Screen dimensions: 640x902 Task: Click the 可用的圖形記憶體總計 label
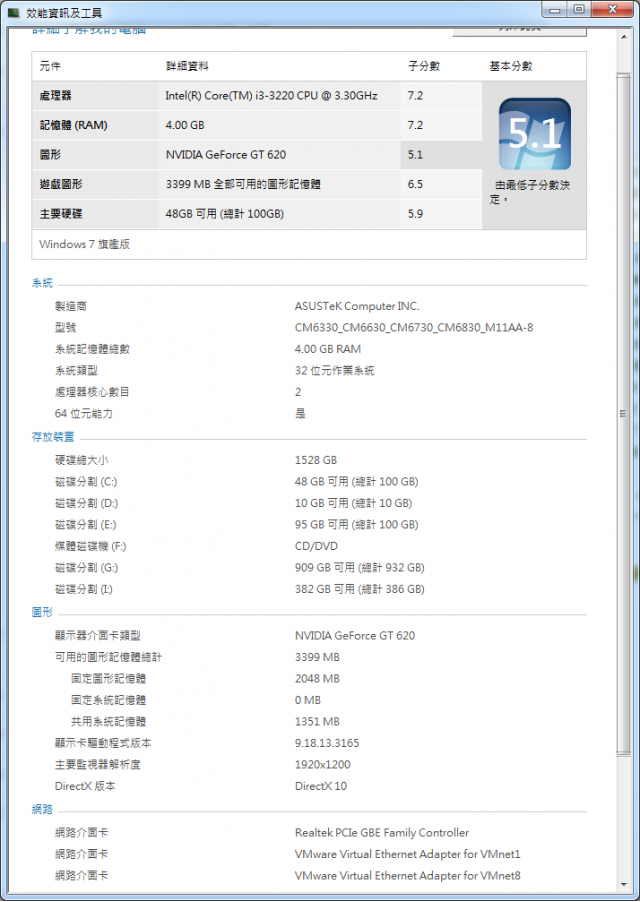pyautogui.click(x=109, y=657)
